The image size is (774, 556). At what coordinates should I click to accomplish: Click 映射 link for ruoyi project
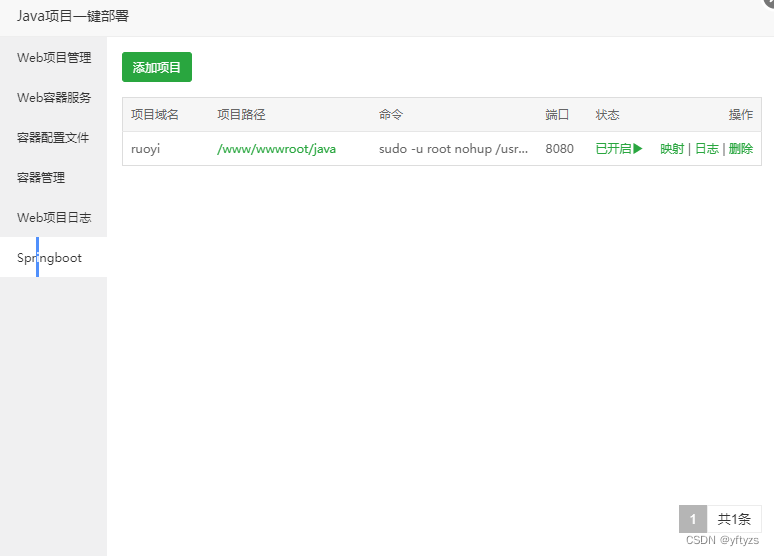tap(672, 149)
